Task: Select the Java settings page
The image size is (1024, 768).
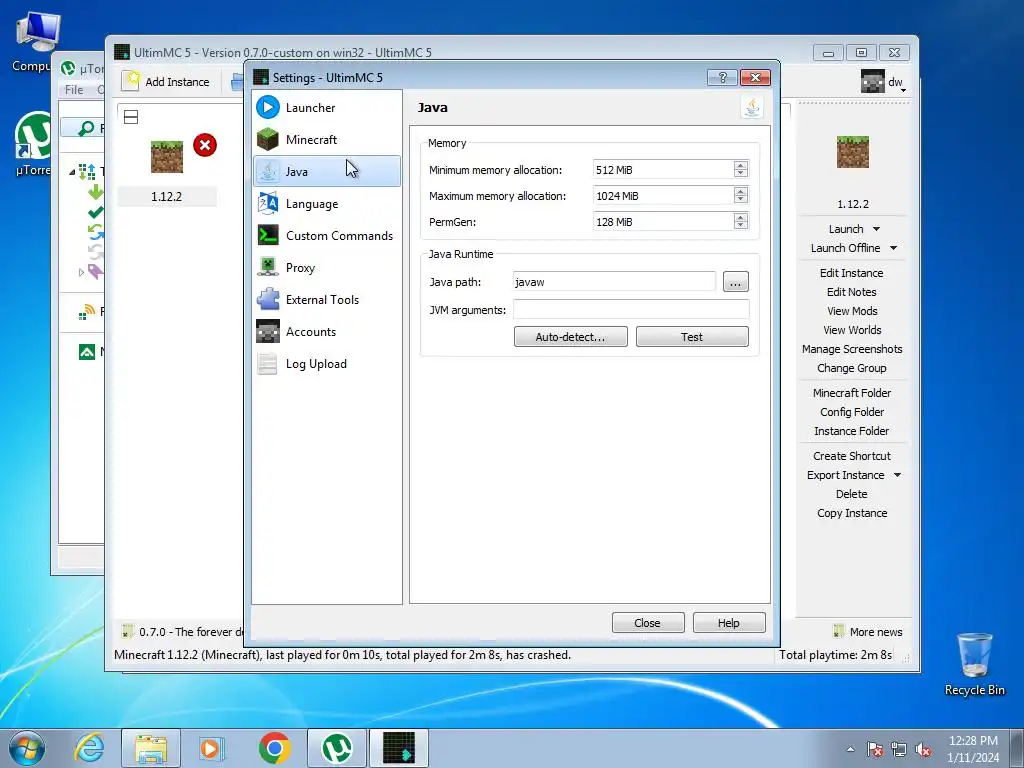Action: coord(327,171)
